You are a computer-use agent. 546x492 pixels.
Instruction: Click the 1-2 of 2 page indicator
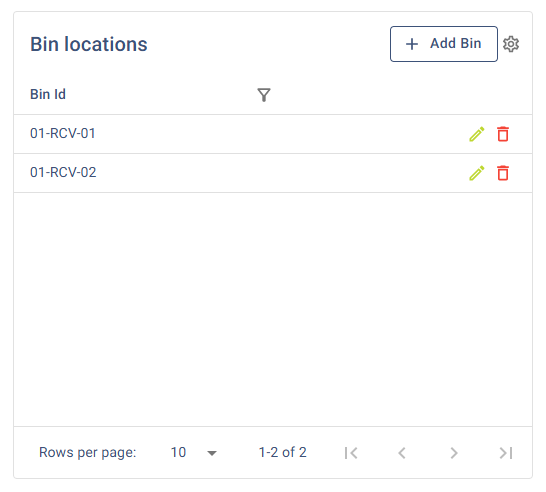pyautogui.click(x=282, y=452)
